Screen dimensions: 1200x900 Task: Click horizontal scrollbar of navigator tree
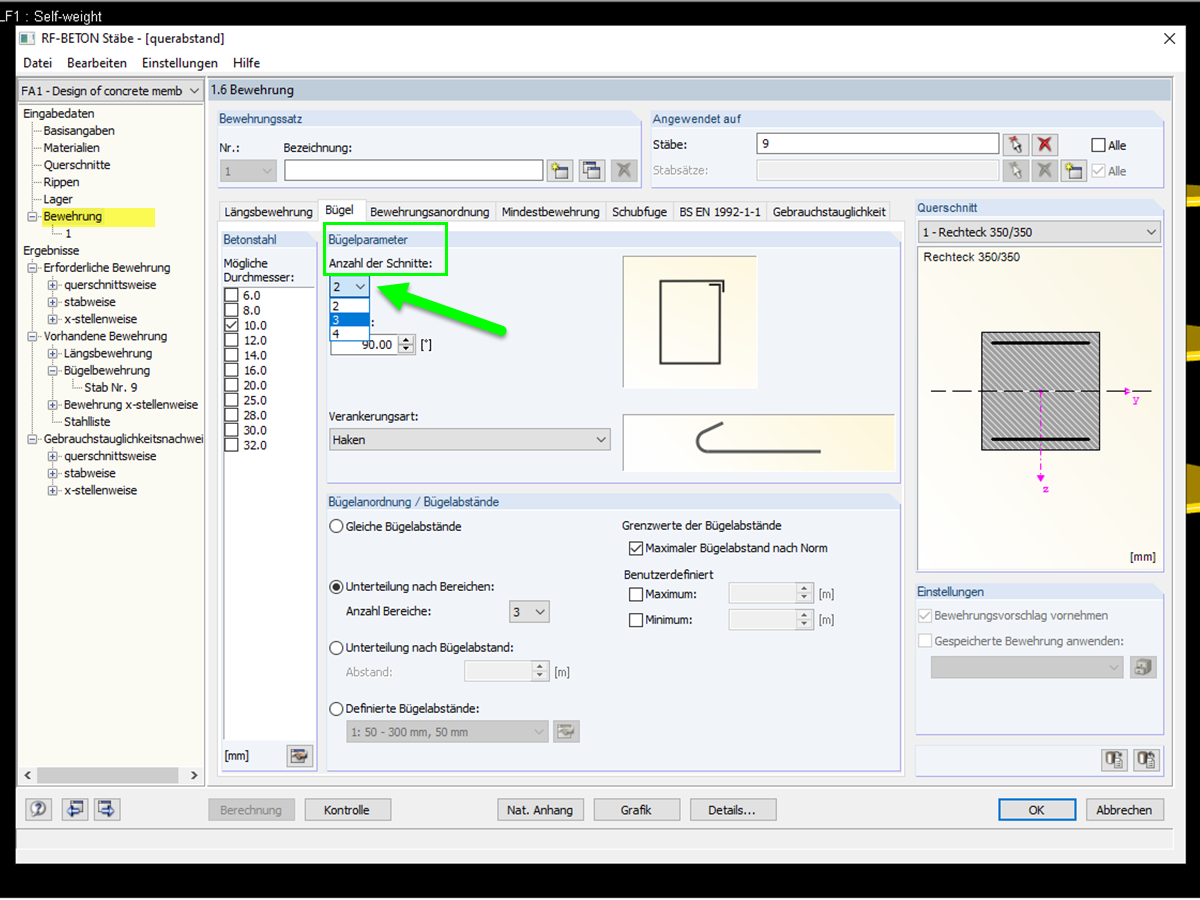click(x=110, y=775)
